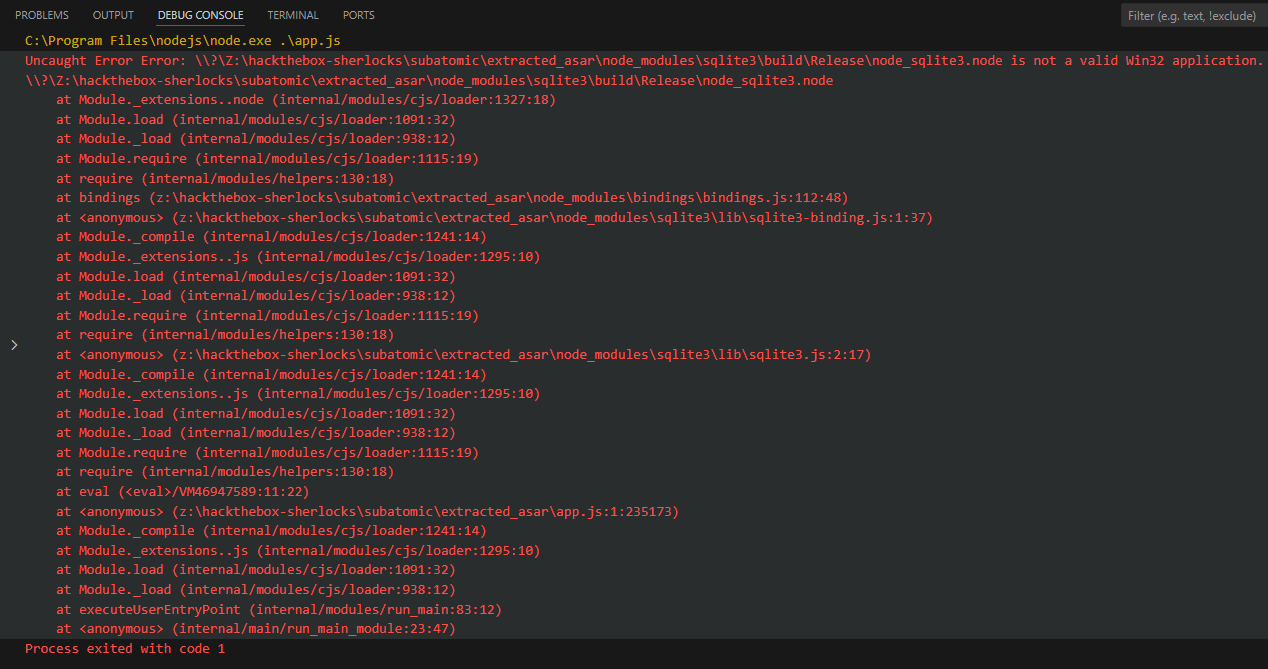
Task: Switch to the Terminal tab
Action: (x=293, y=15)
